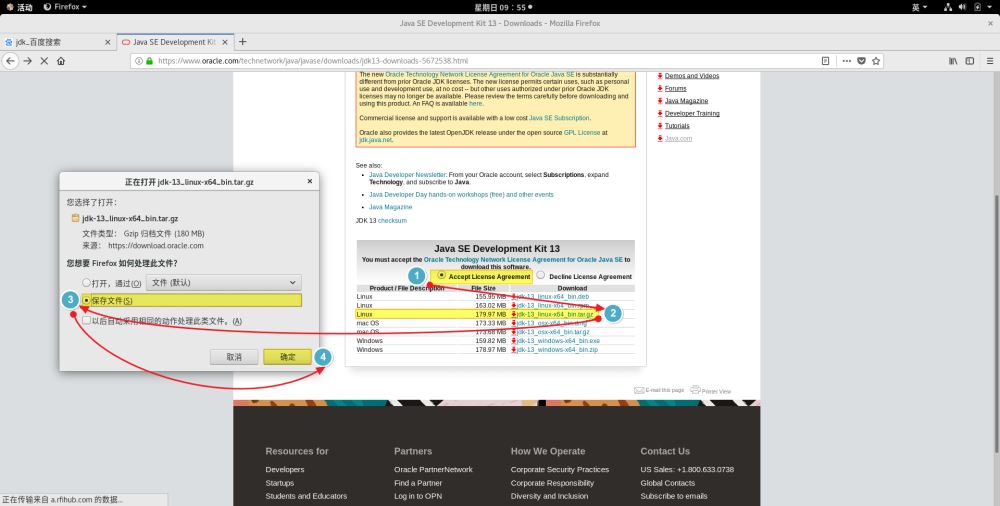This screenshot has width=1000, height=506.
Task: Expand the Firefox application menu in top bar
Action: (x=64, y=7)
